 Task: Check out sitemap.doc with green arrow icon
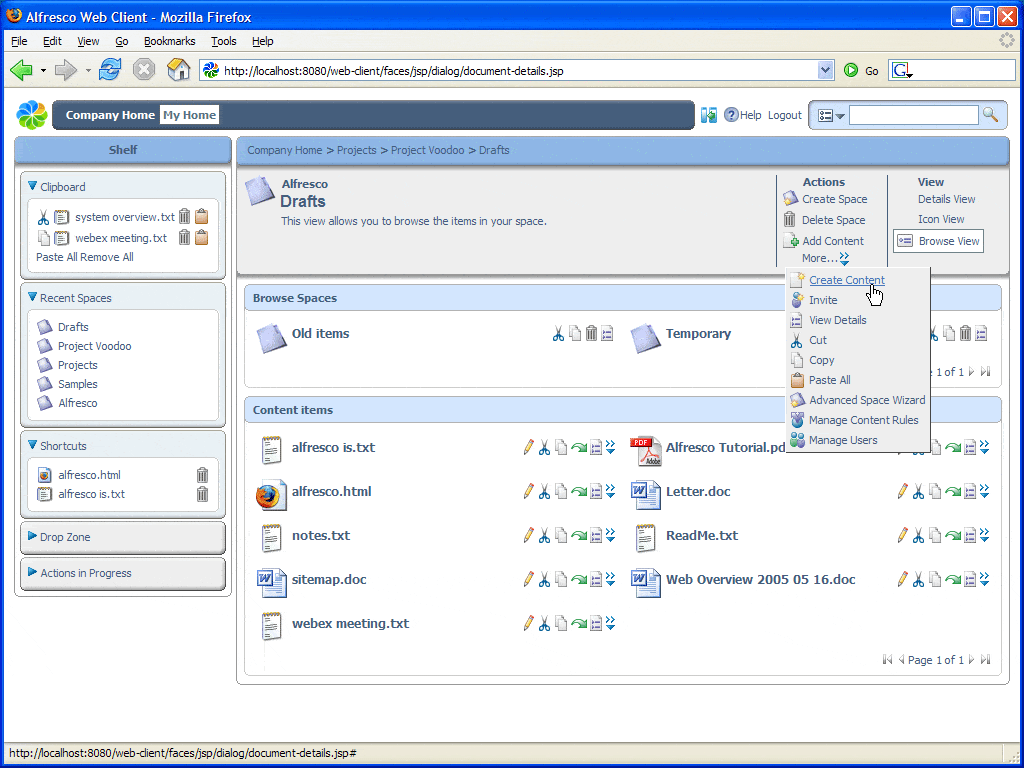(x=579, y=579)
